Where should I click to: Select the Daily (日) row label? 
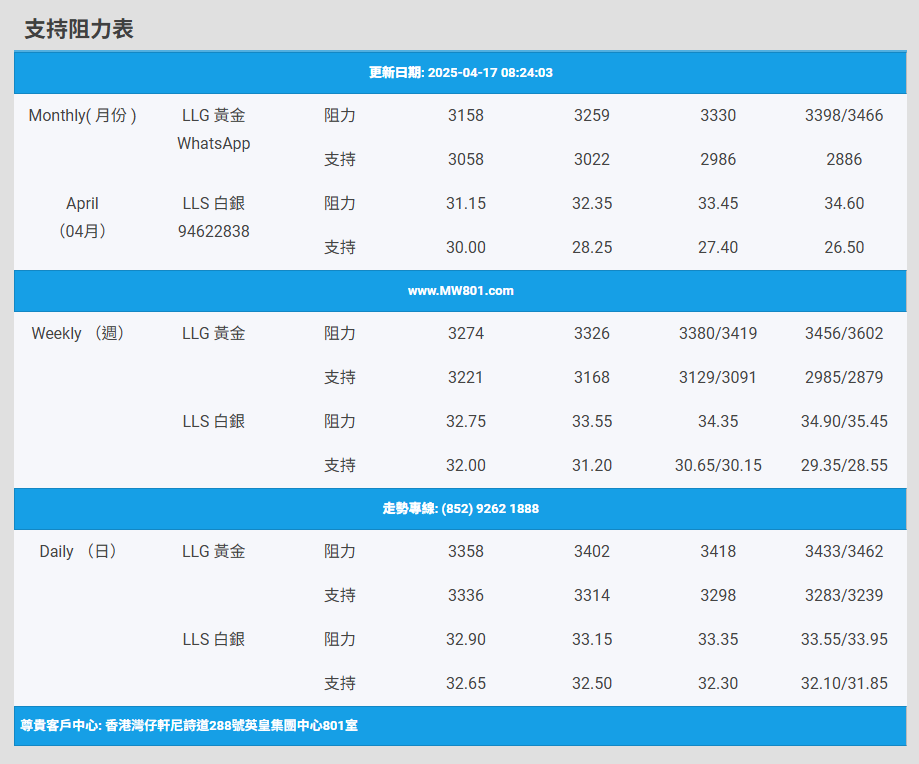click(78, 551)
